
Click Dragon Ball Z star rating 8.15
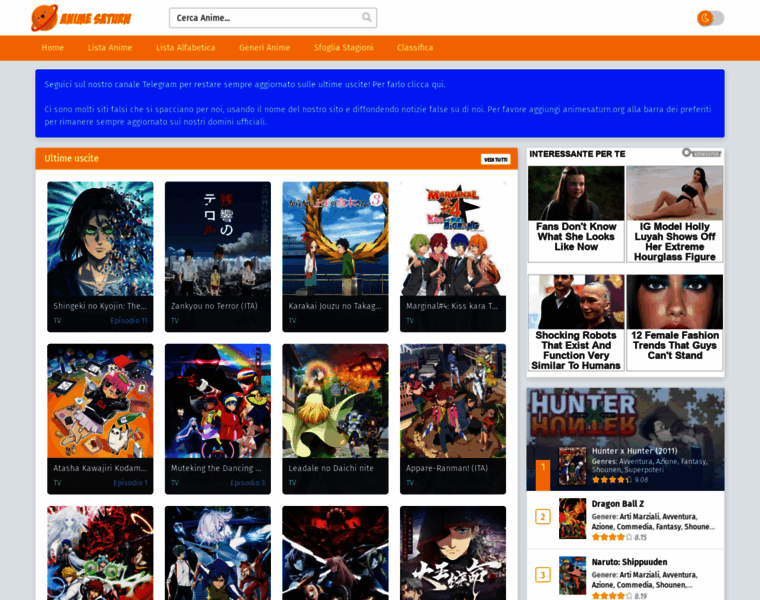(x=619, y=537)
